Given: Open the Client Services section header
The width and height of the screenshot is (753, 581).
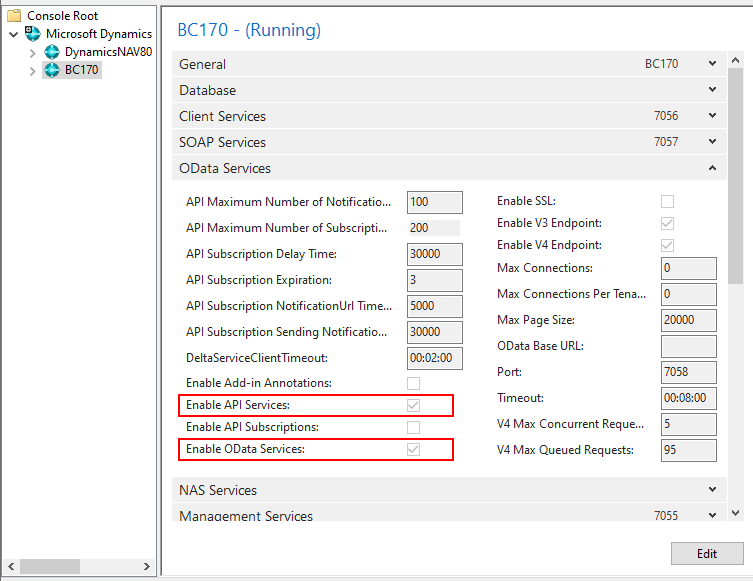Looking at the screenshot, I should (x=222, y=116).
